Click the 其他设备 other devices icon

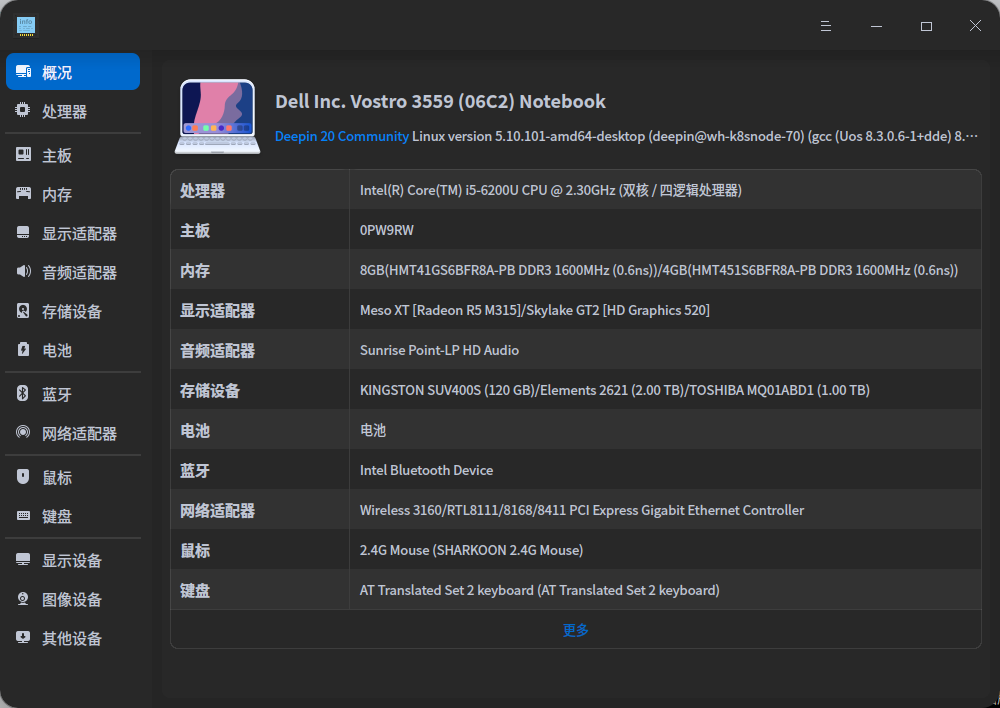(23, 637)
